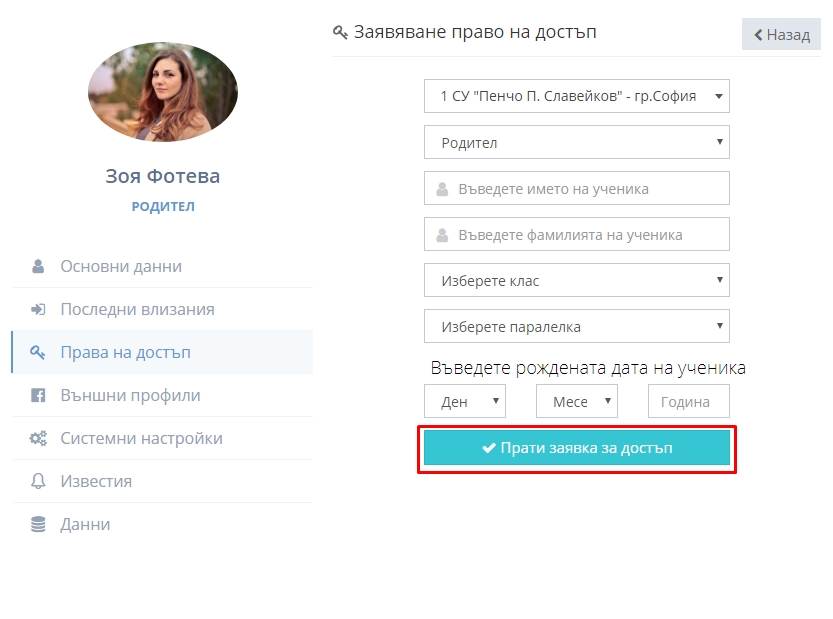Screen dimensions: 833x619
Task: Click the key icon beside Права на достъп
Action: [37, 352]
